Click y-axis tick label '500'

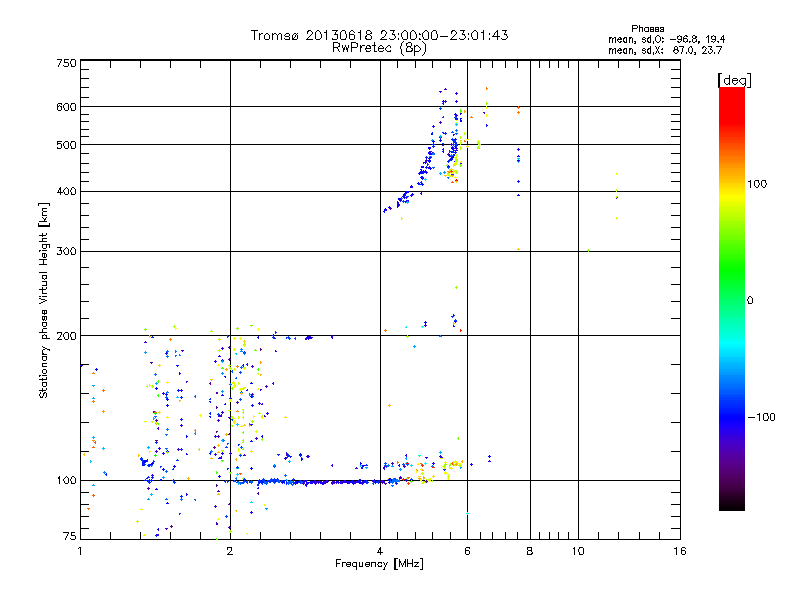[x=66, y=145]
